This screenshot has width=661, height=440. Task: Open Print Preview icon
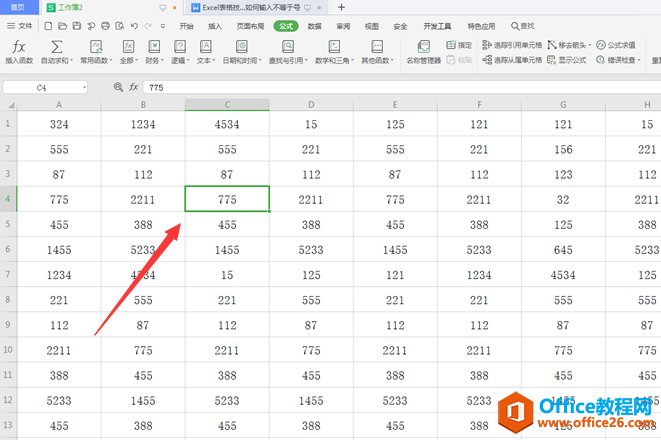click(120, 26)
